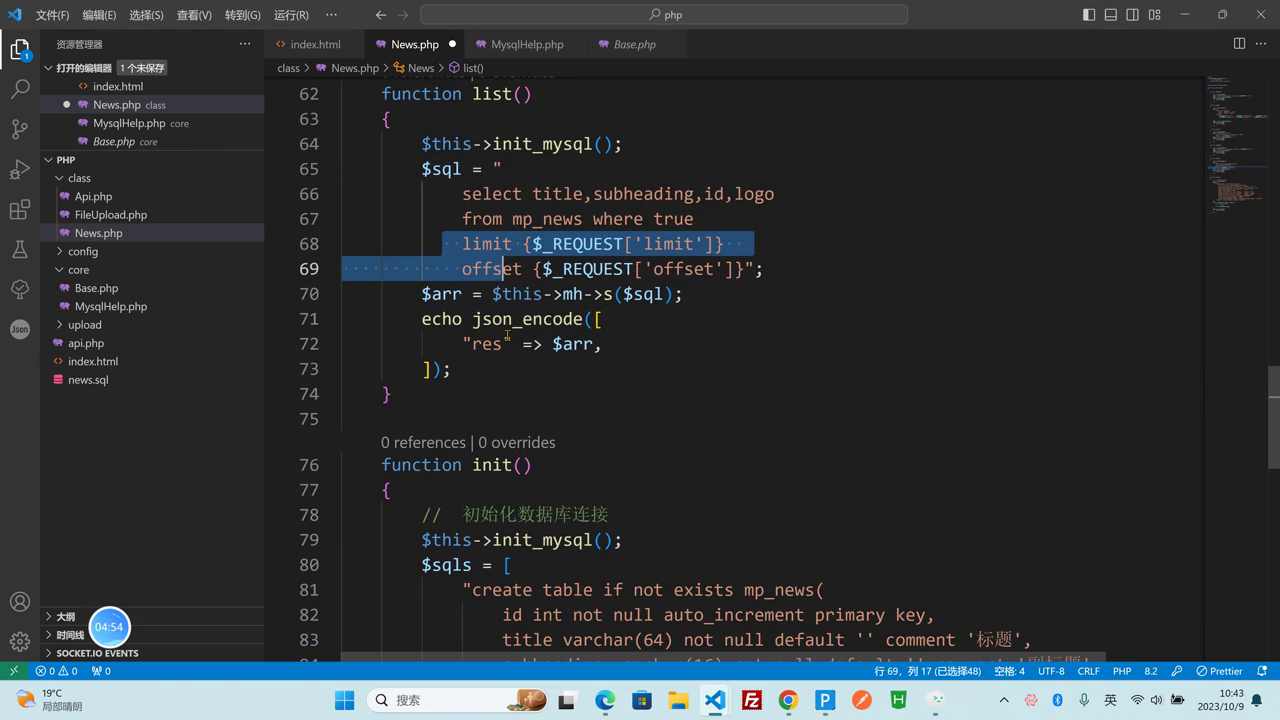Open the Json extension icon in activity bar
The image size is (1280, 720).
click(20, 329)
